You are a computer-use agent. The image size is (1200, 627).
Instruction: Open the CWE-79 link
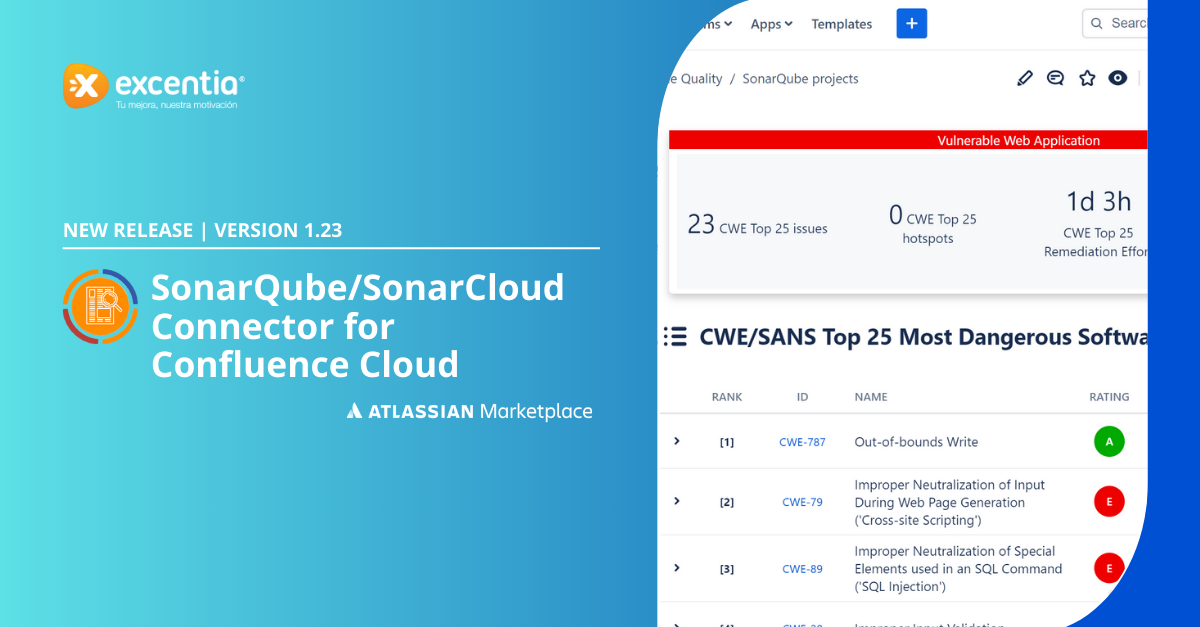click(x=802, y=502)
